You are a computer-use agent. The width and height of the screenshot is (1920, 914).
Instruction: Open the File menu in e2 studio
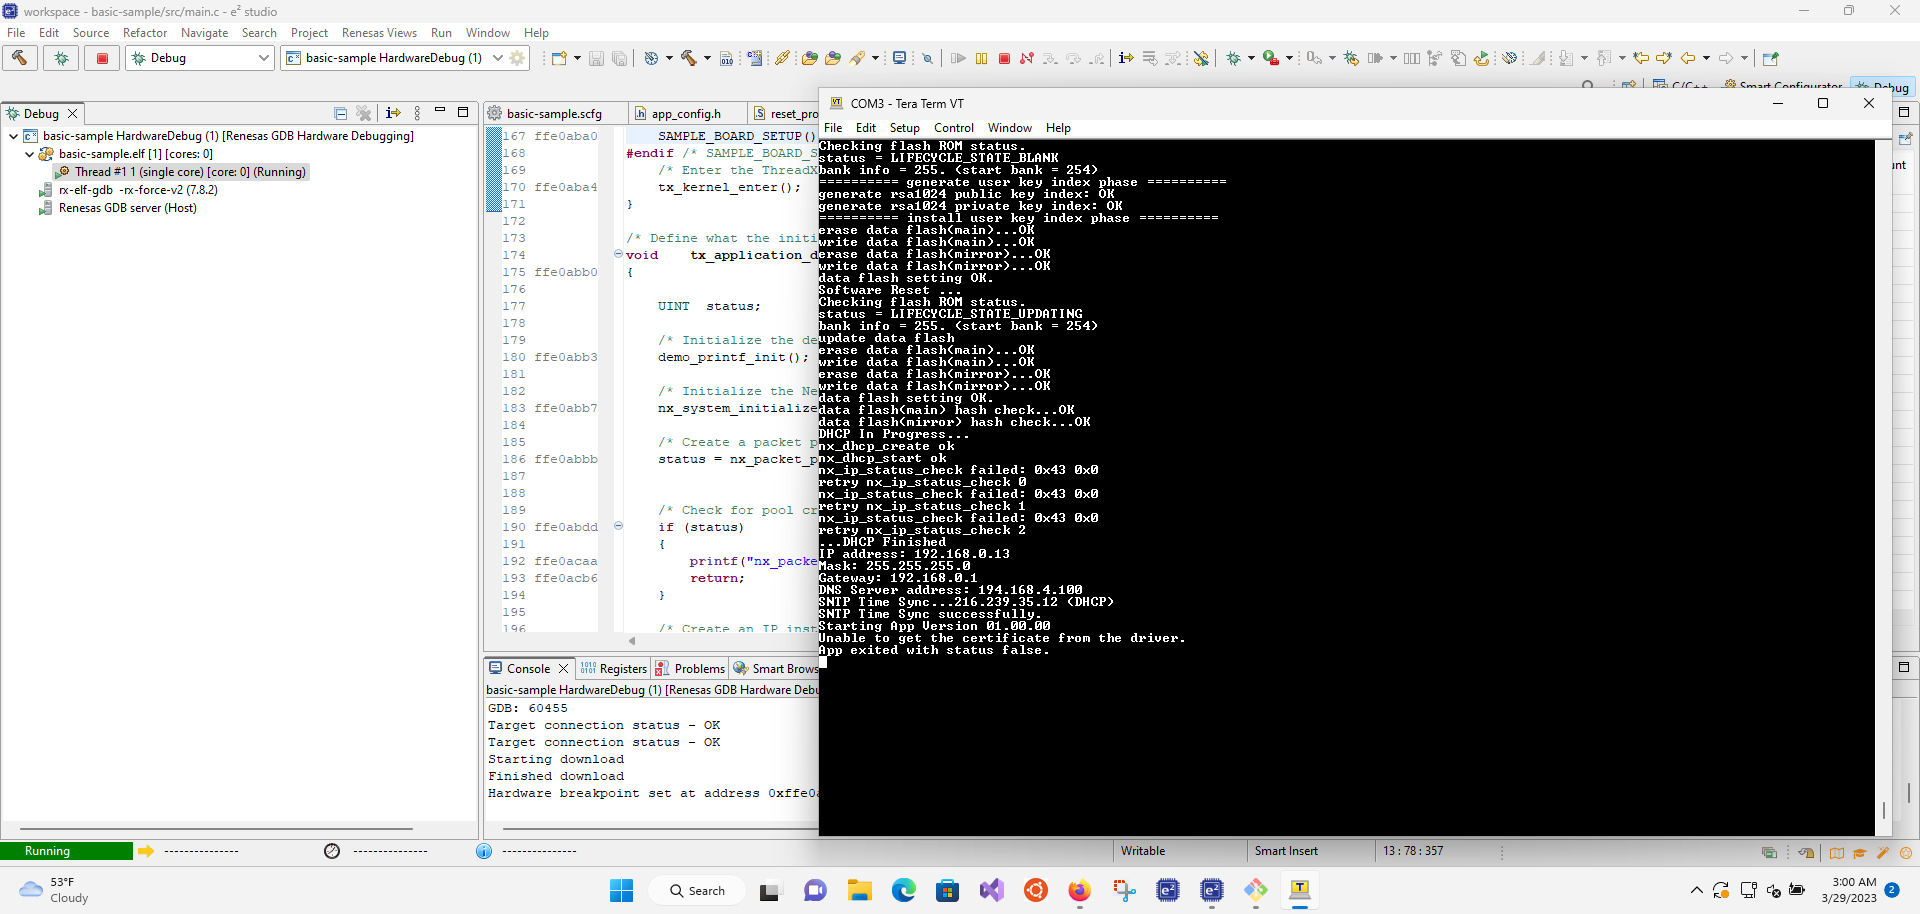click(16, 33)
